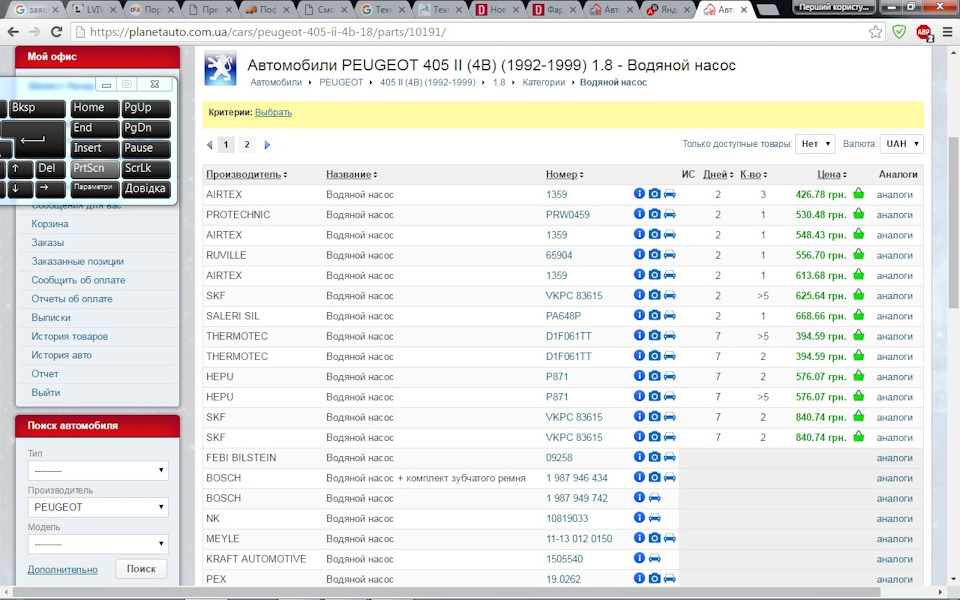Sort by 'Цена' column header
This screenshot has width=960, height=600.
click(x=831, y=174)
